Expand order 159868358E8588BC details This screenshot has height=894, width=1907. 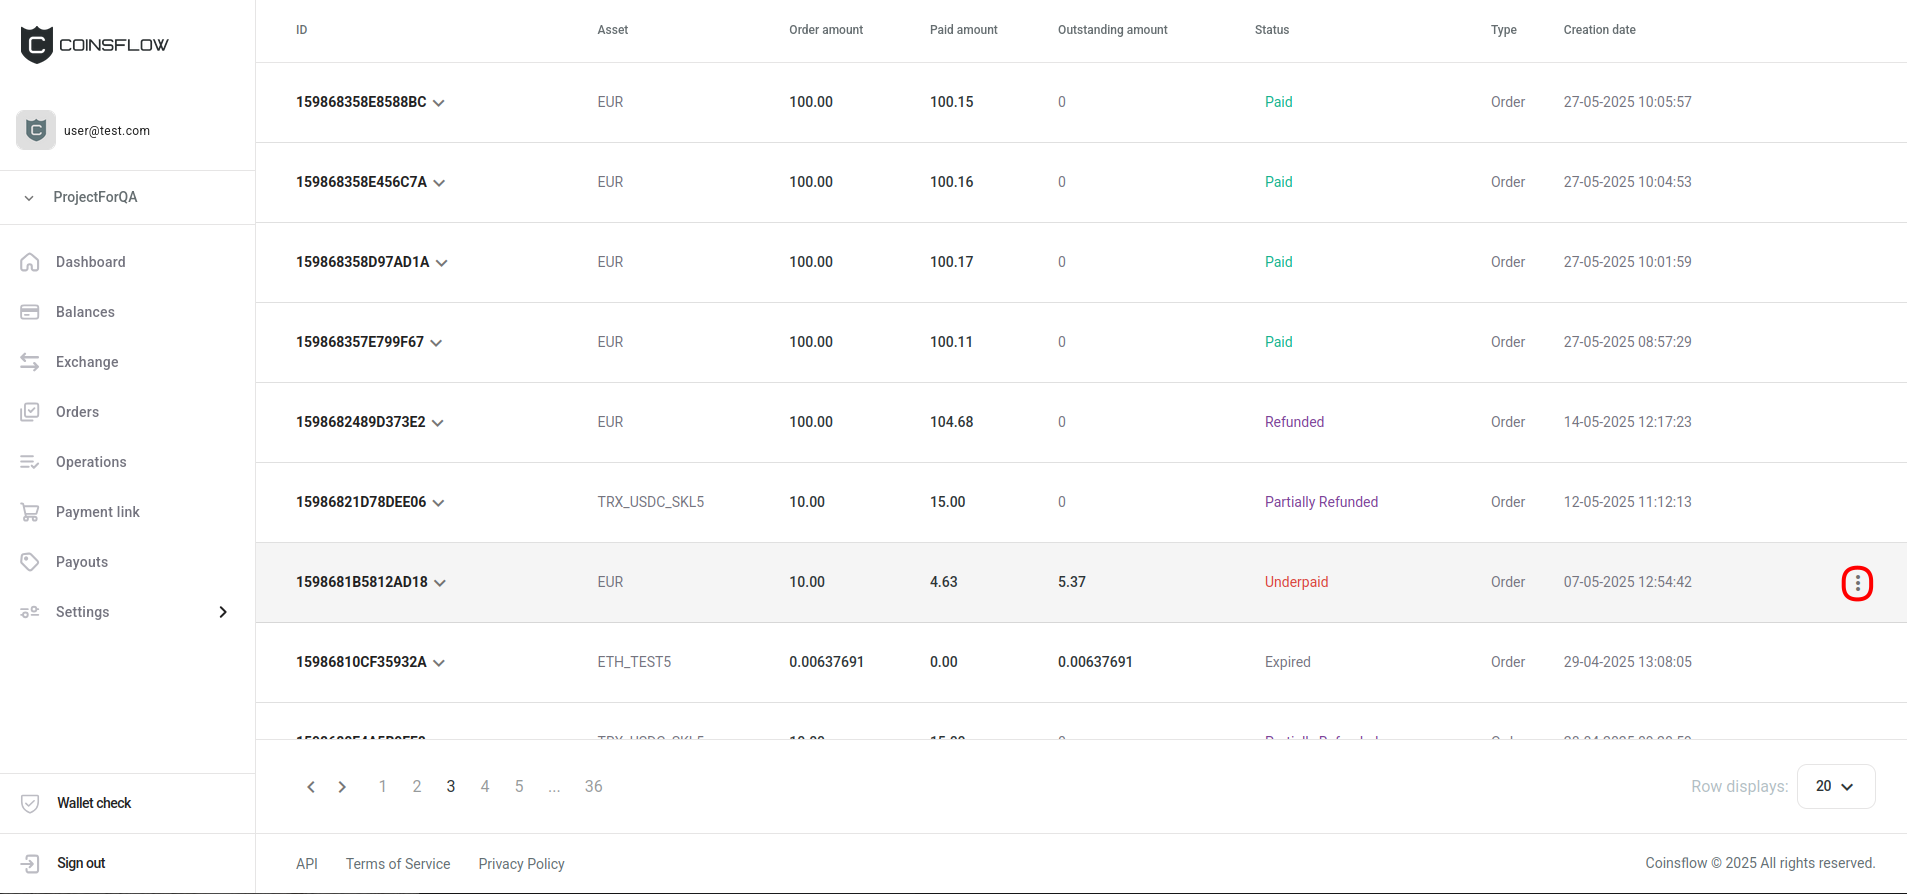(x=439, y=103)
